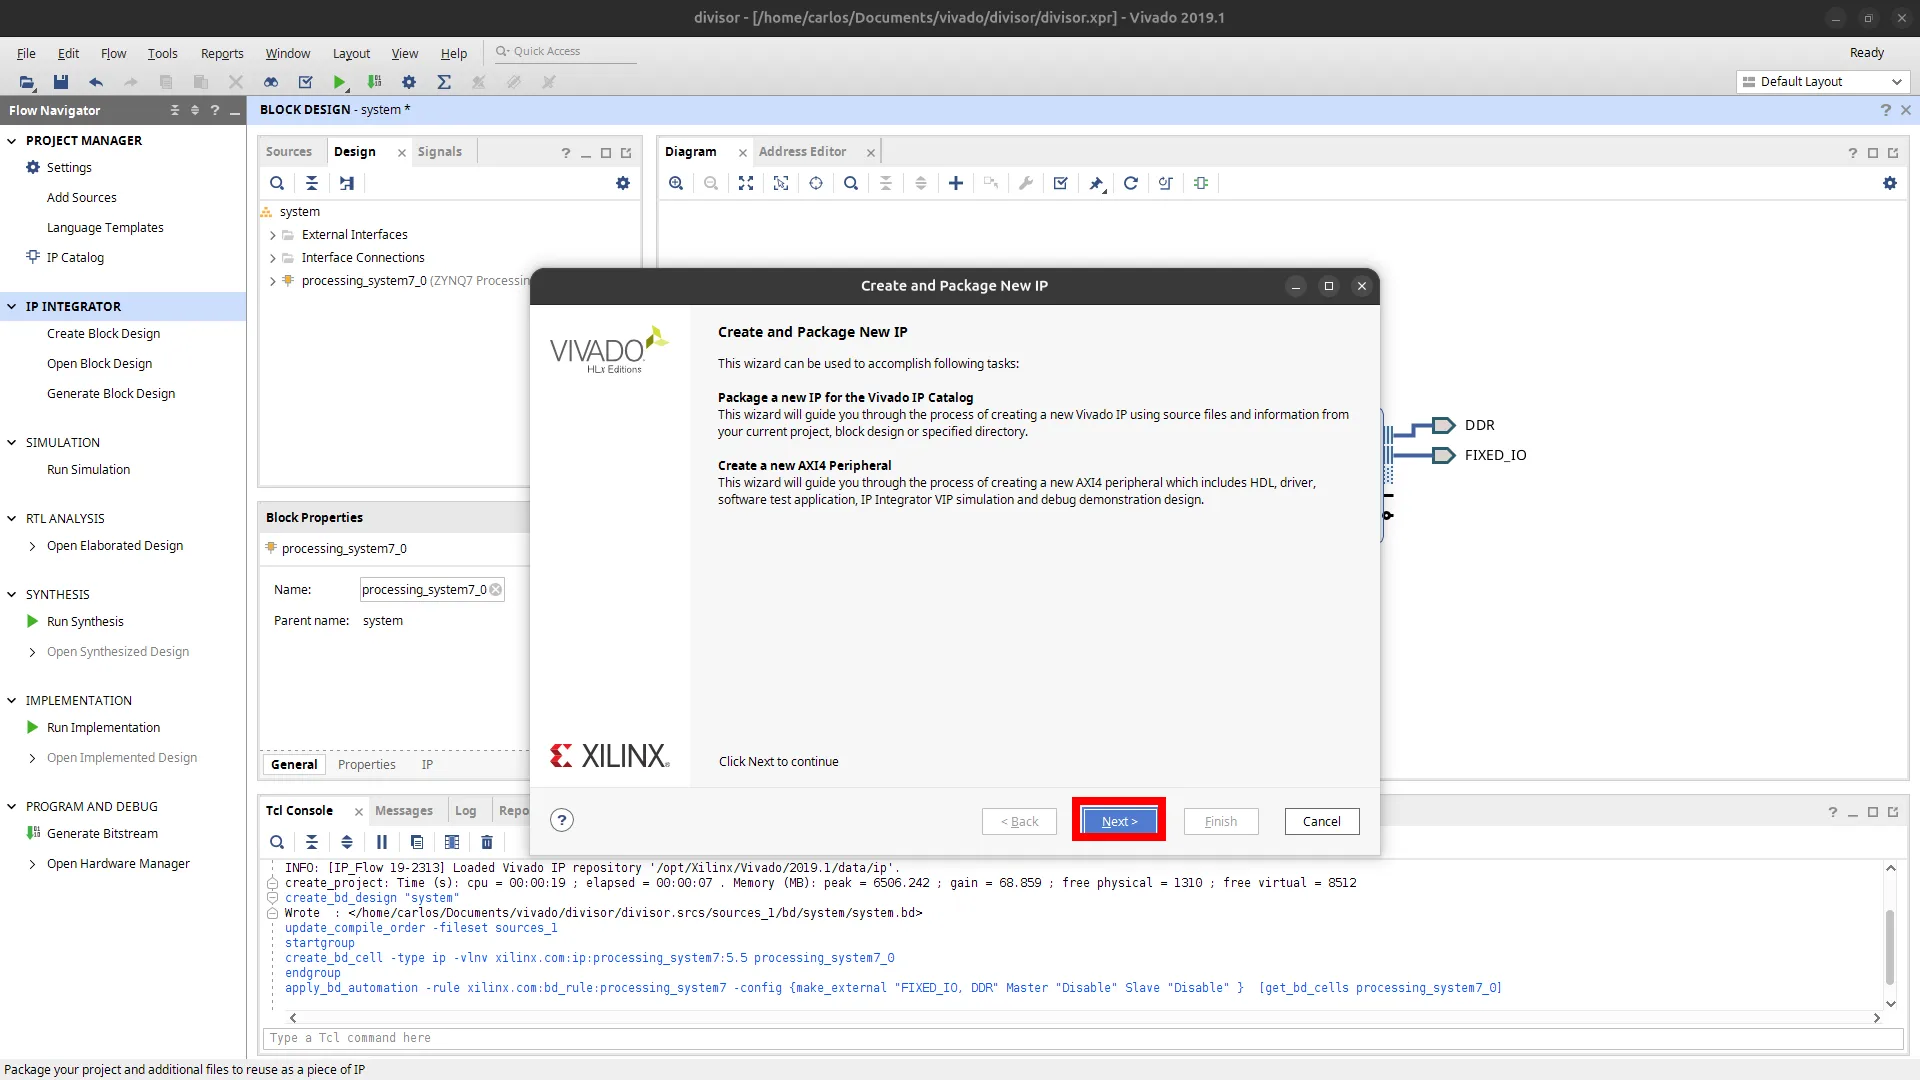This screenshot has width=1920, height=1080.
Task: Open IP Catalog from Flow Navigator
Action: (x=75, y=258)
